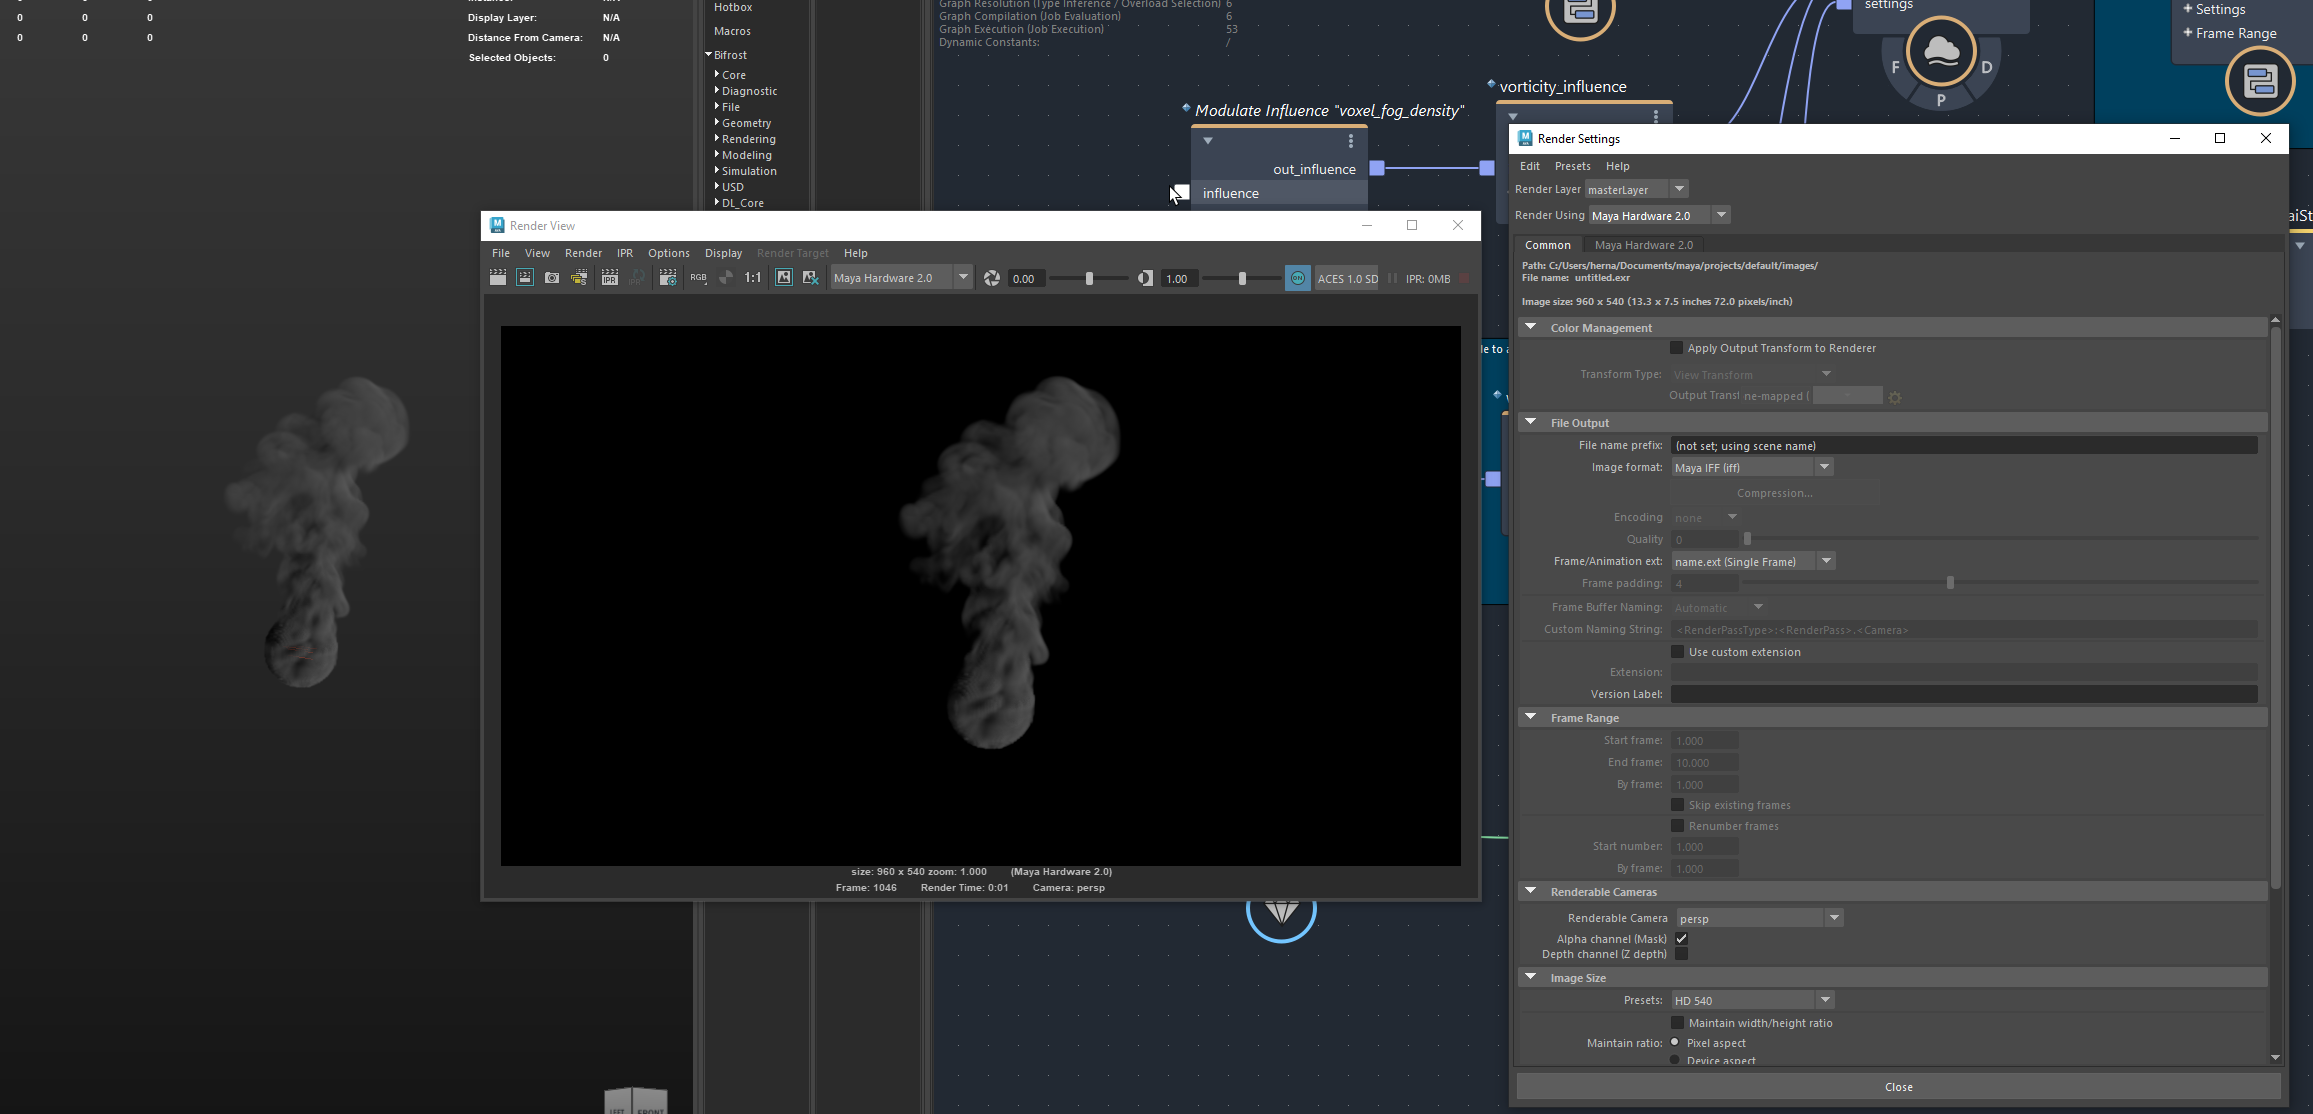Collapse the Frame Range section
This screenshot has height=1114, width=2313.
point(1530,717)
